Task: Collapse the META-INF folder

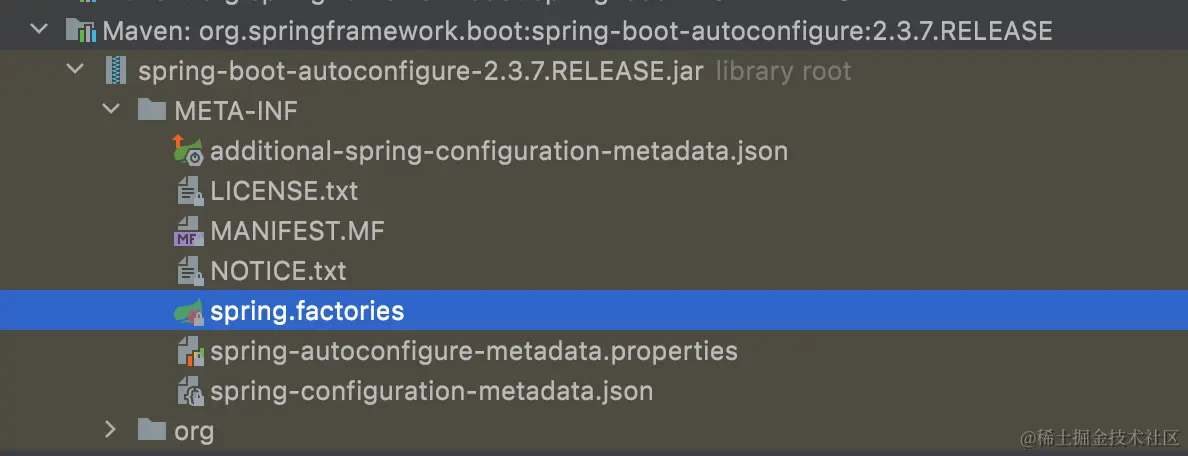Action: coord(111,110)
